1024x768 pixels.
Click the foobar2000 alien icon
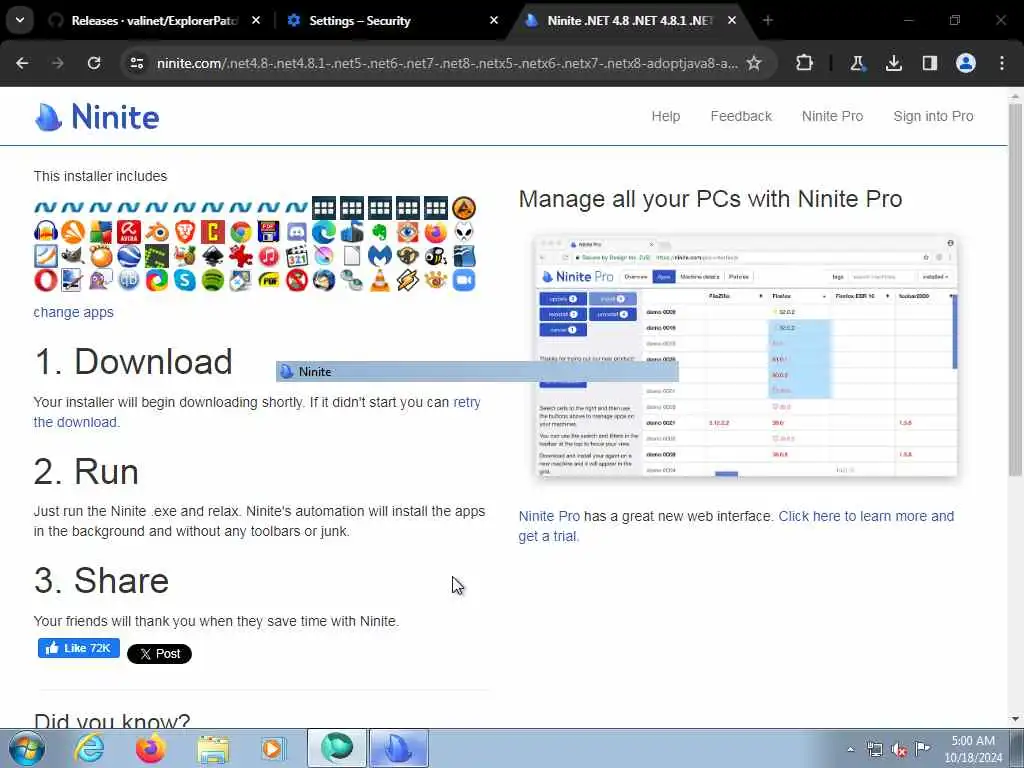click(464, 232)
